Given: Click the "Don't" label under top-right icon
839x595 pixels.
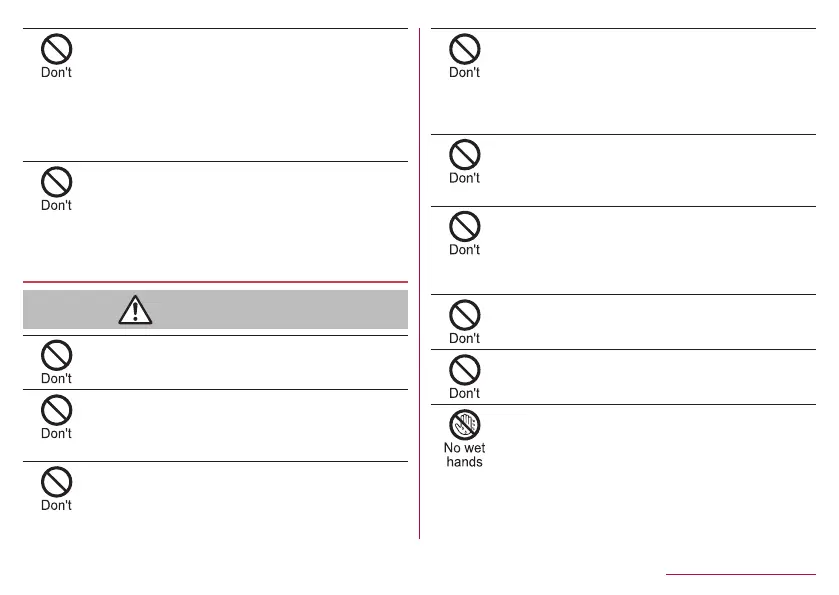Looking at the screenshot, I should 464,73.
